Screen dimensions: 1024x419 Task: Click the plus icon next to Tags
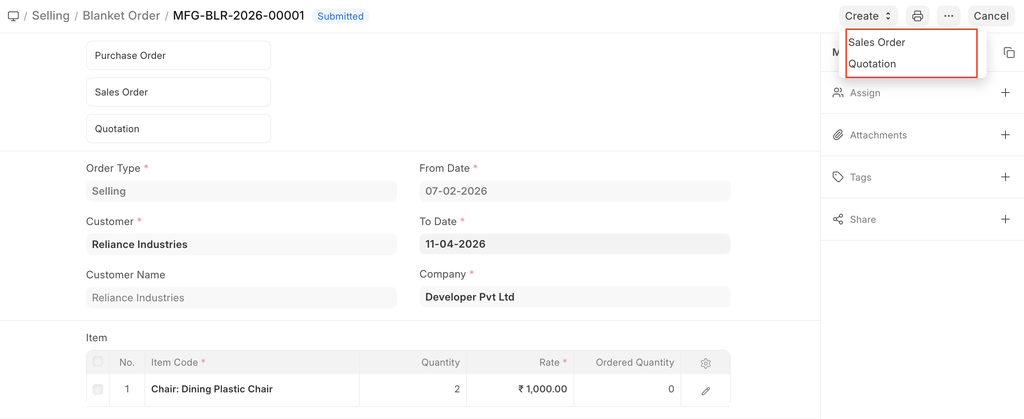(x=1005, y=177)
